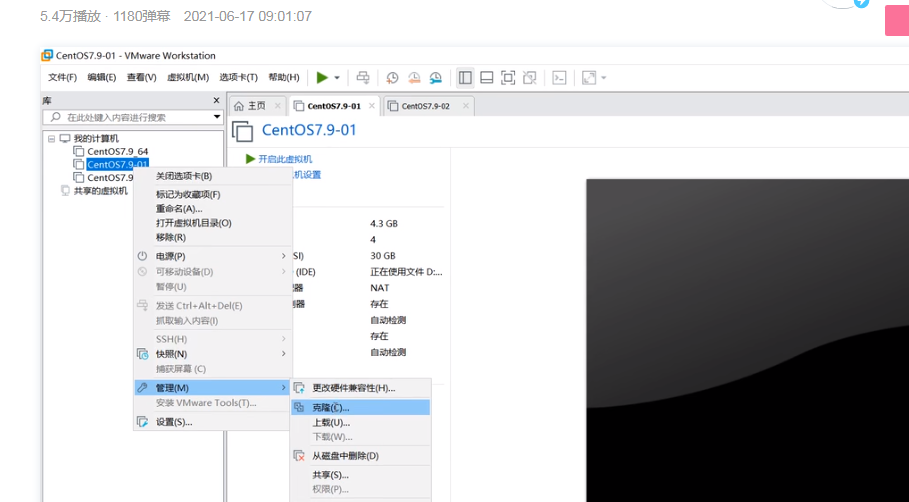
Task: Click the CentOS7.9-01 page title heading
Action: (309, 130)
